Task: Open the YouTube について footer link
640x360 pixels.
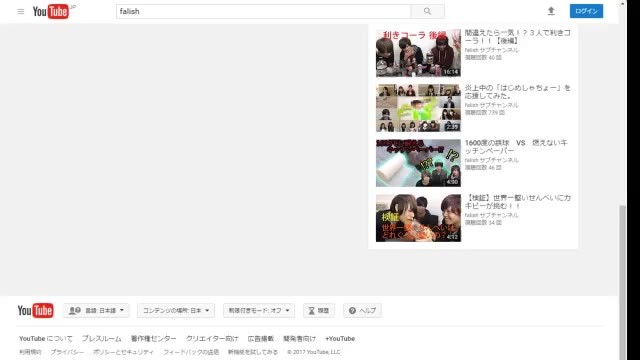Action: pyautogui.click(x=46, y=338)
